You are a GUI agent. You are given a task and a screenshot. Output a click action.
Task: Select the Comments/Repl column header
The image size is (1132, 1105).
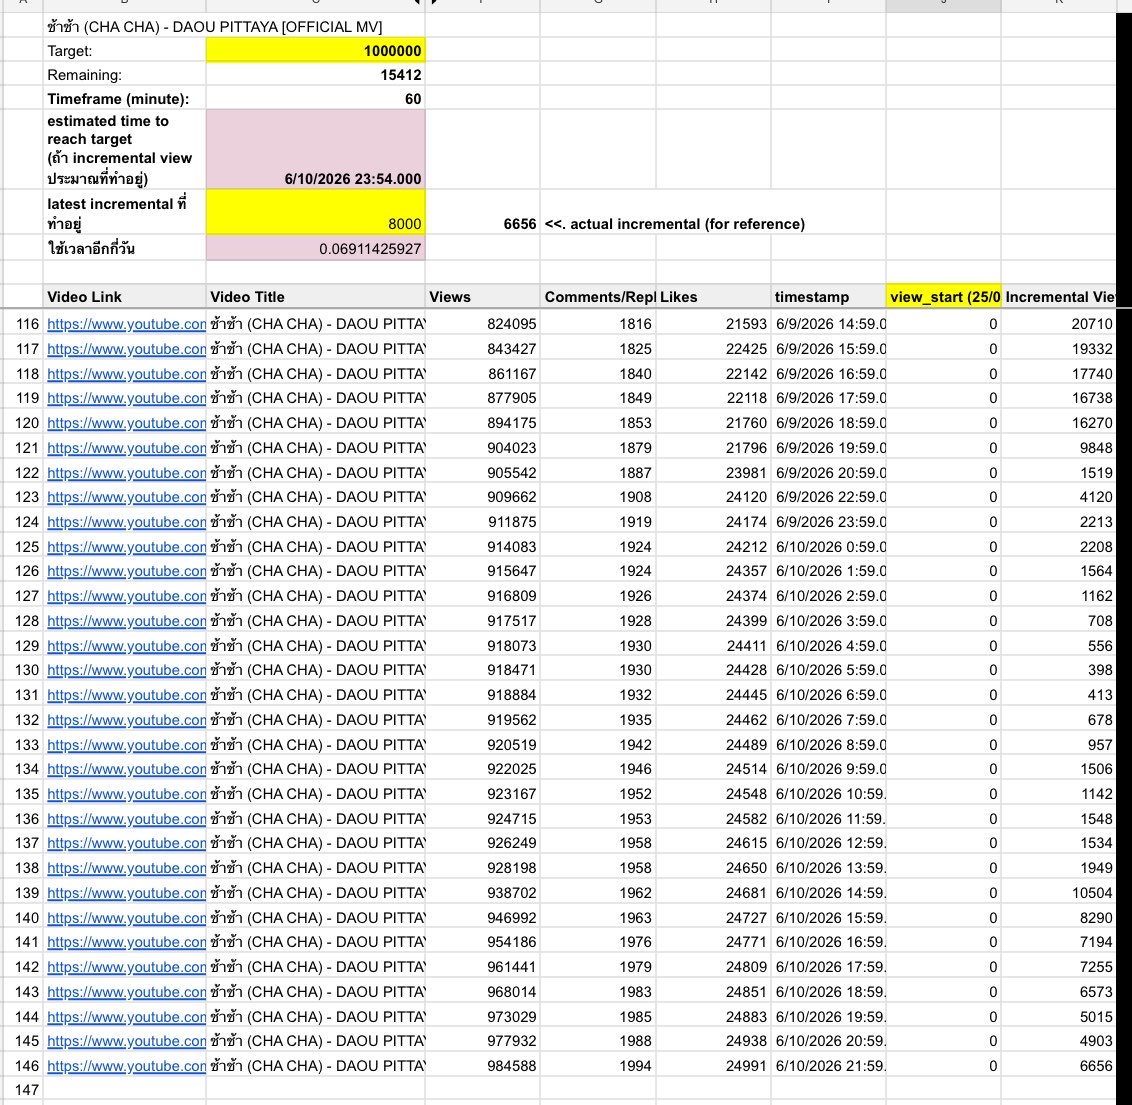598,297
